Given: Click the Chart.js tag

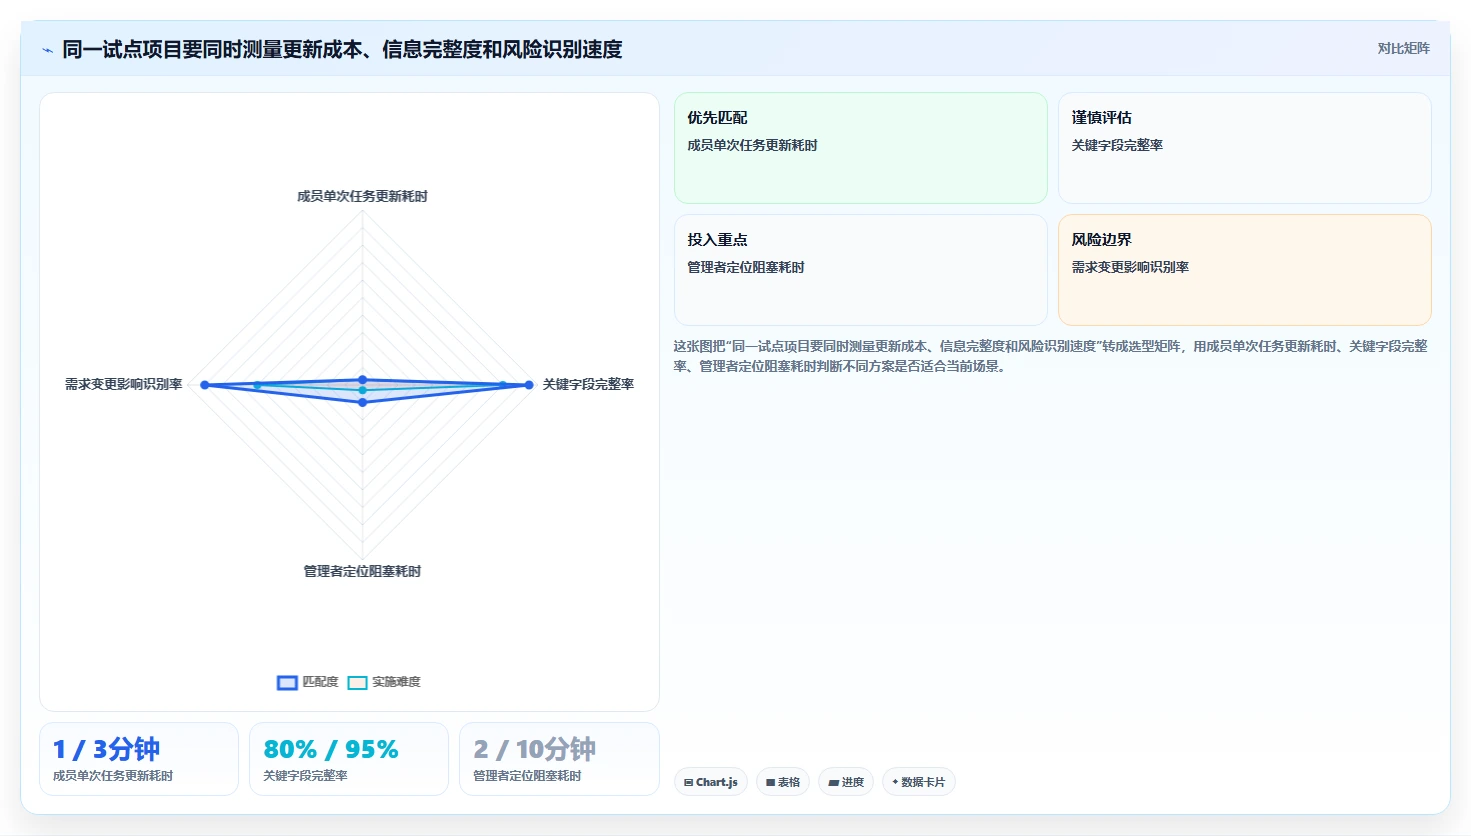Looking at the screenshot, I should point(710,782).
